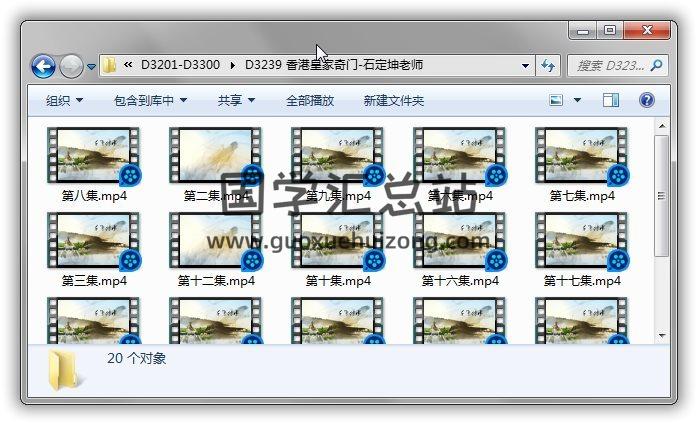This screenshot has height=425, width=698.
Task: Click the 第七集.mp4 file name
Action: [582, 196]
